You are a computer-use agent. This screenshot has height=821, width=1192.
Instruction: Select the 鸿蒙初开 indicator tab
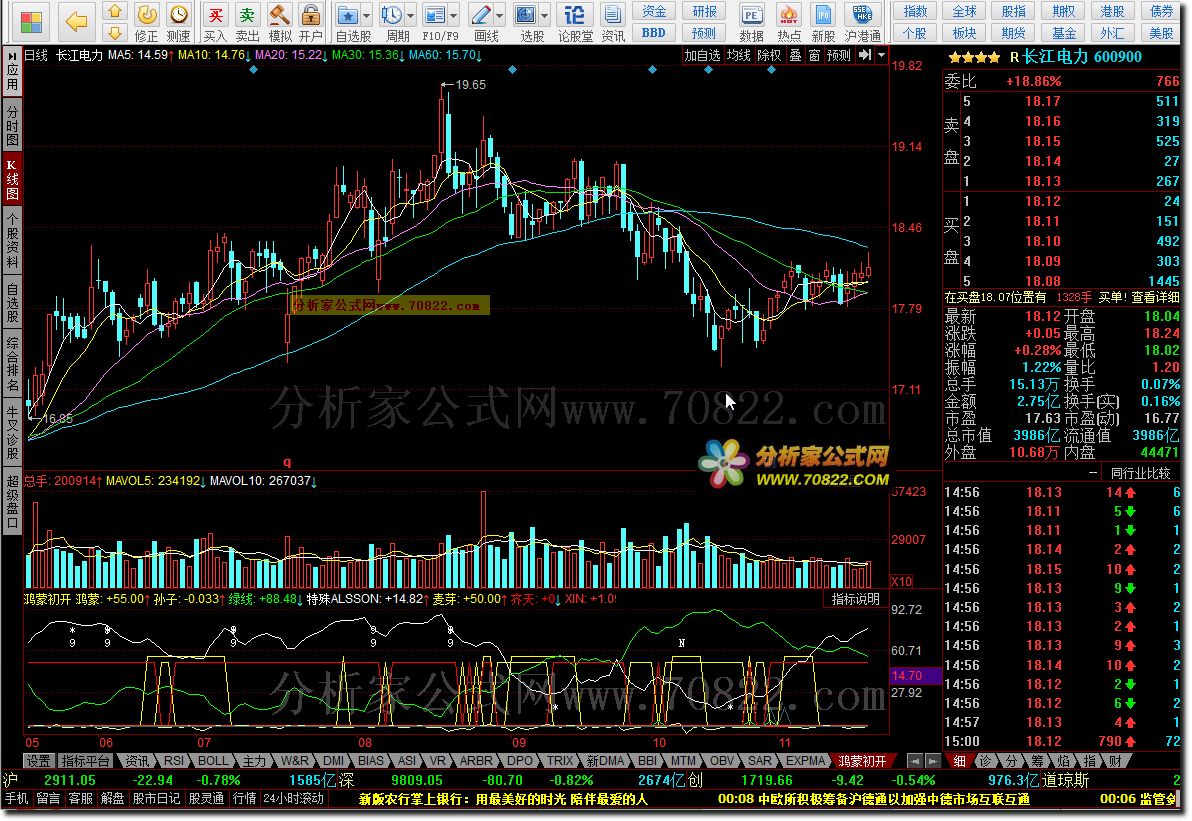coord(862,760)
